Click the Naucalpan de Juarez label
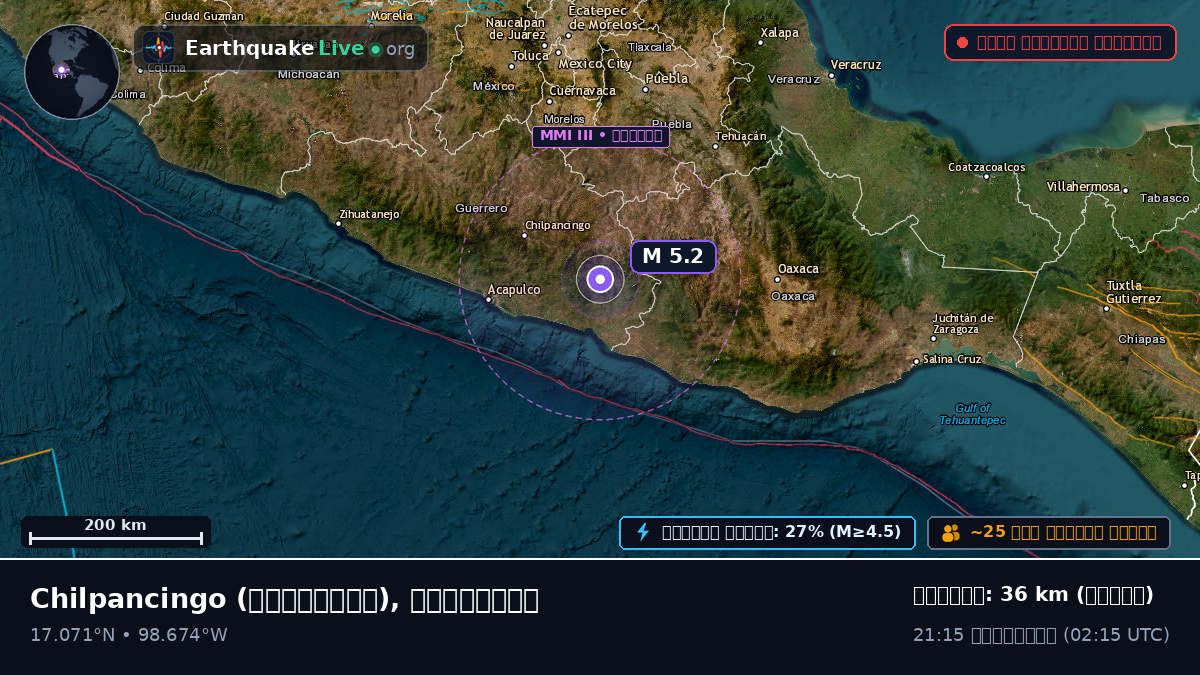 point(517,28)
